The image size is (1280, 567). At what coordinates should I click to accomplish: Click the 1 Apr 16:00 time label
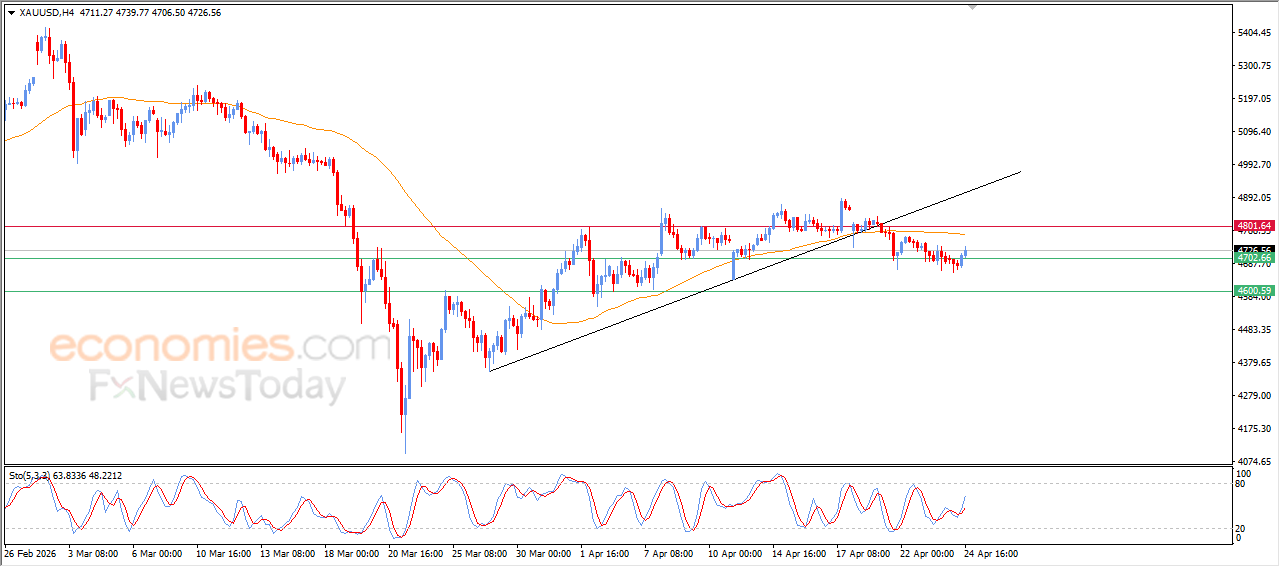point(606,552)
